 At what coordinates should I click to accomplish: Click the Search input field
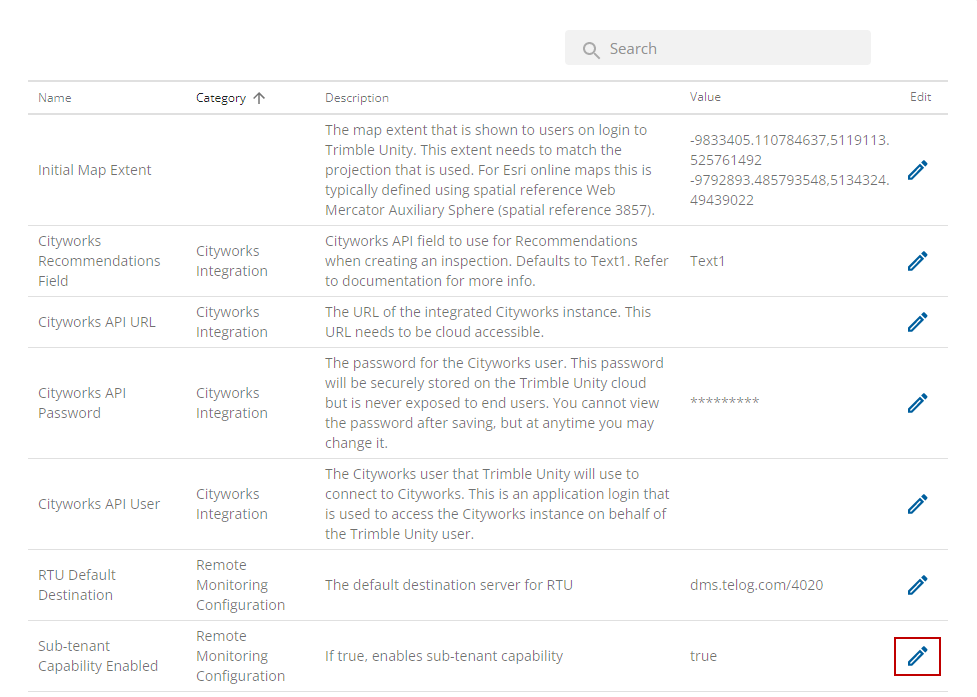pyautogui.click(x=718, y=48)
